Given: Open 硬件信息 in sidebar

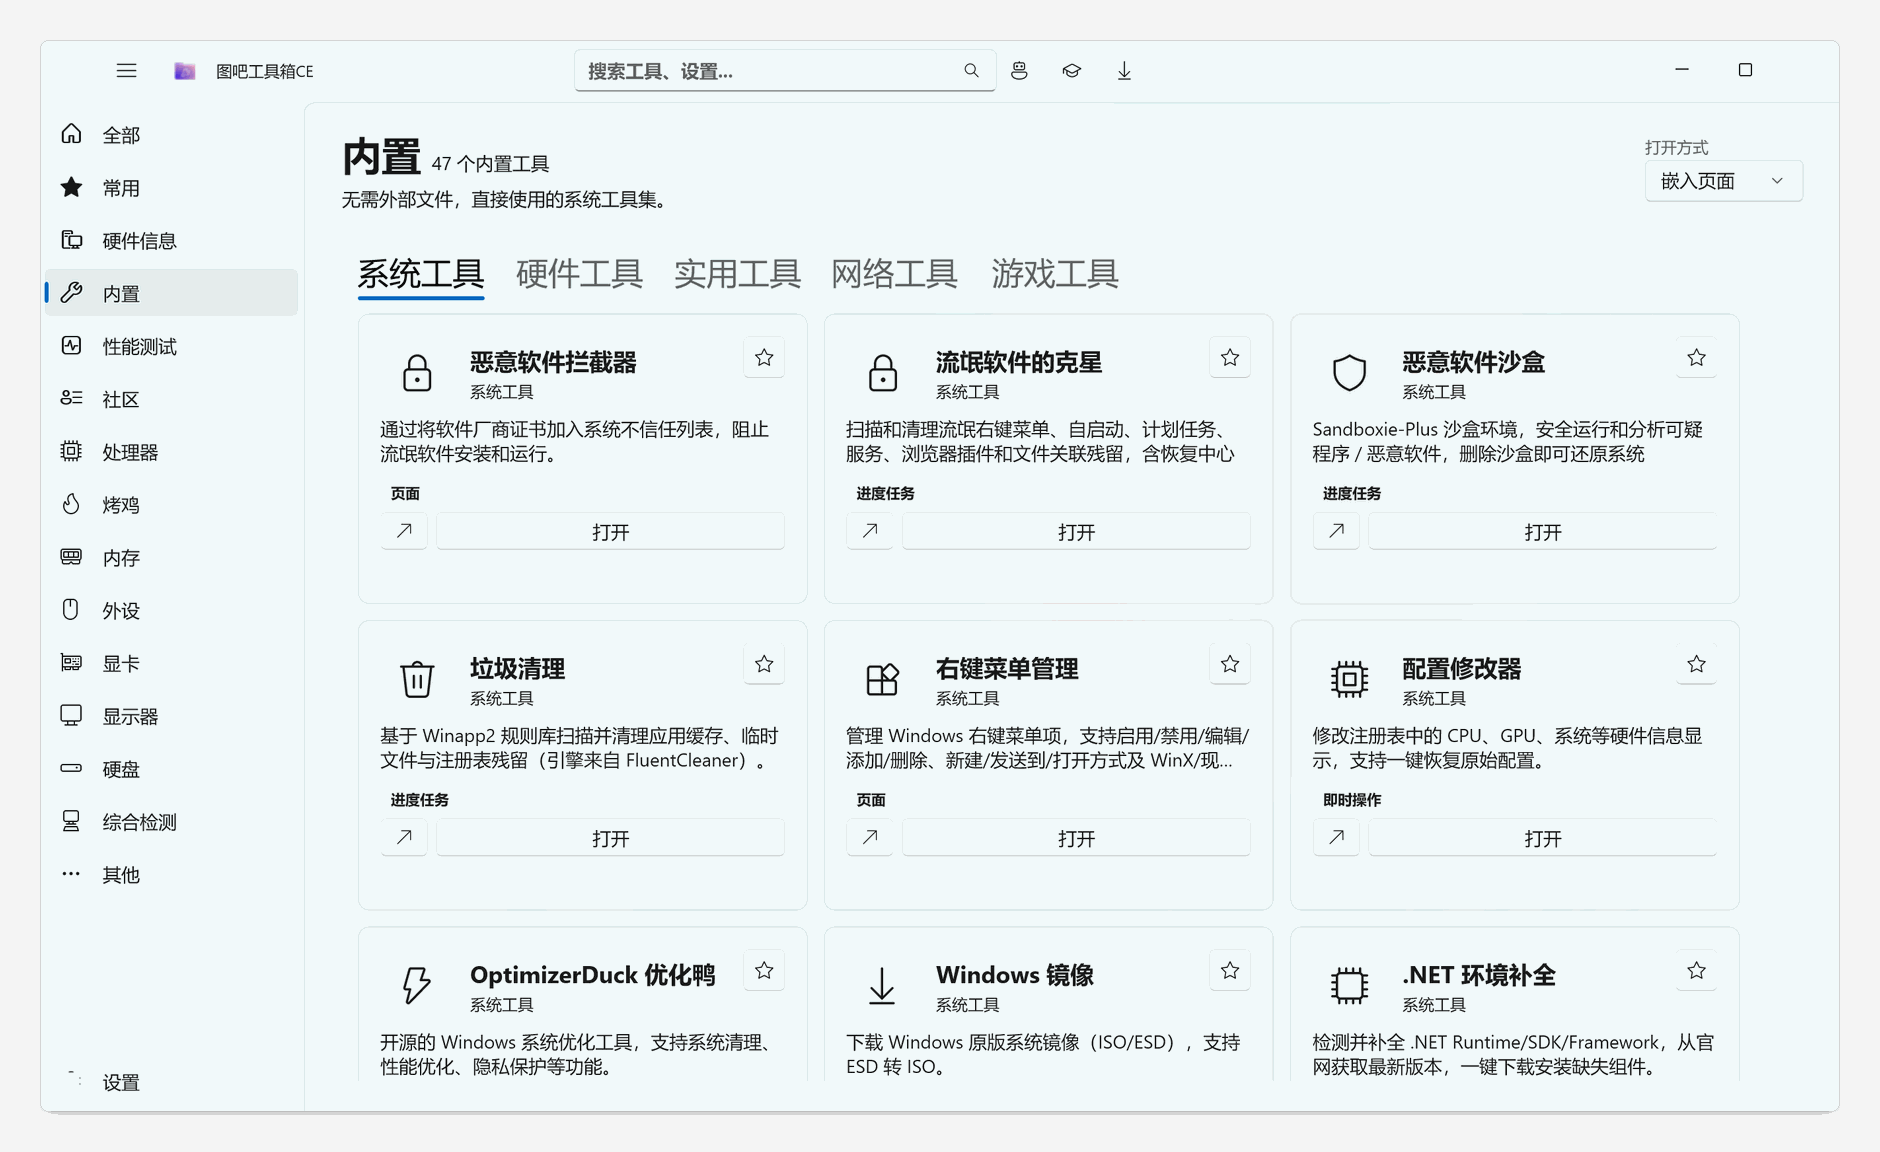Looking at the screenshot, I should (171, 241).
